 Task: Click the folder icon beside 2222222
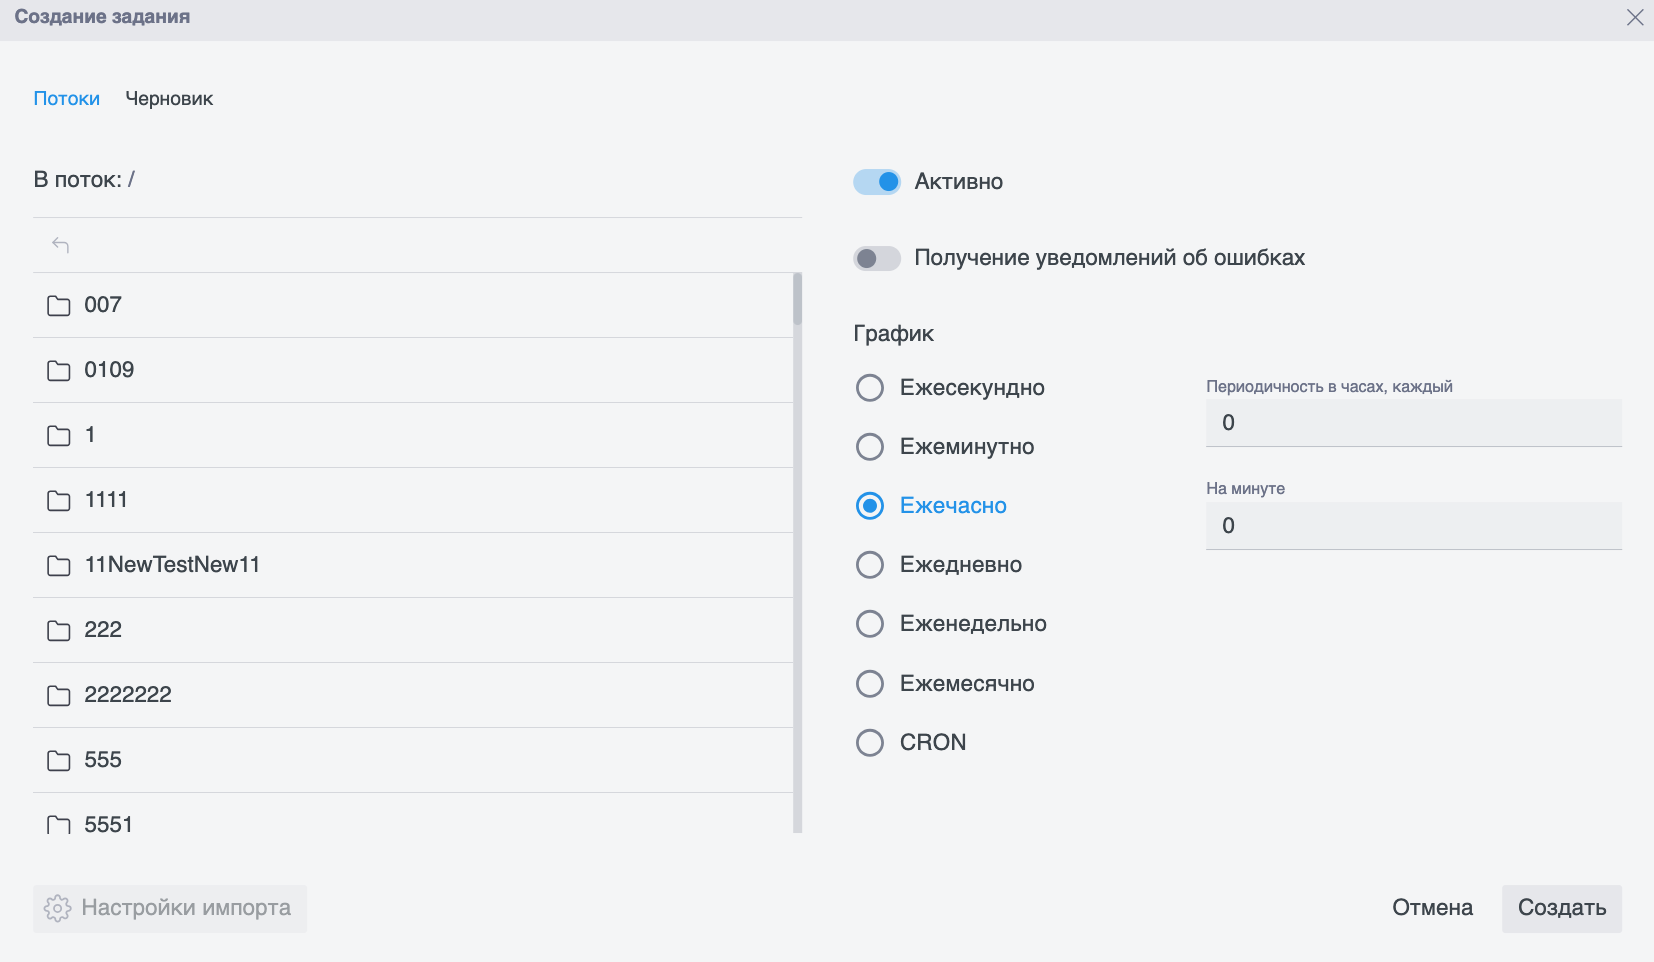59,695
